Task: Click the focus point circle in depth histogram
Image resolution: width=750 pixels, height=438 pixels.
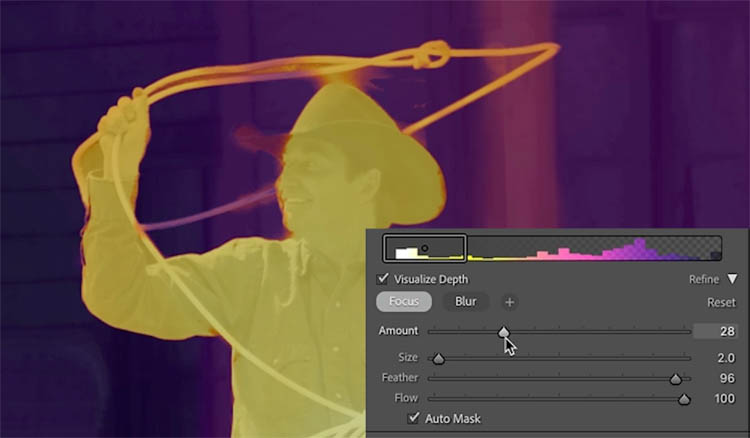Action: coord(424,248)
